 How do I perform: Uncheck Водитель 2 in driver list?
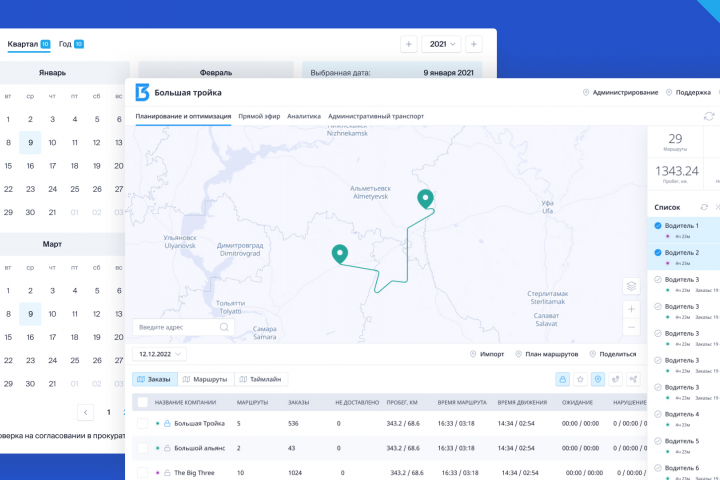(x=658, y=253)
